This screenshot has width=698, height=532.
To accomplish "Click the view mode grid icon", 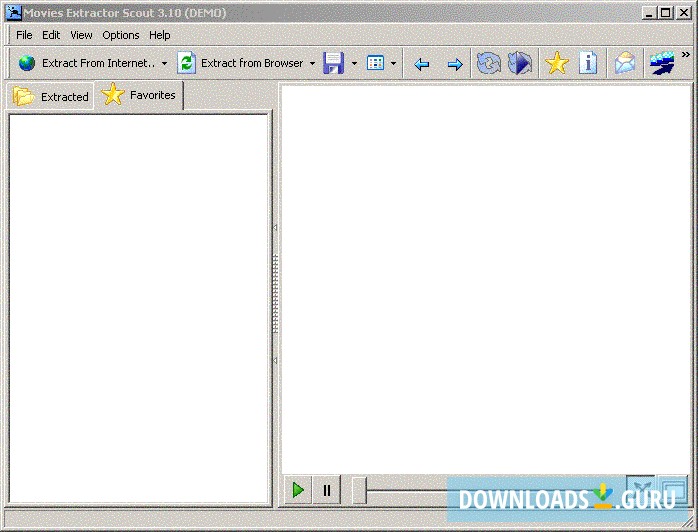I will tap(375, 63).
